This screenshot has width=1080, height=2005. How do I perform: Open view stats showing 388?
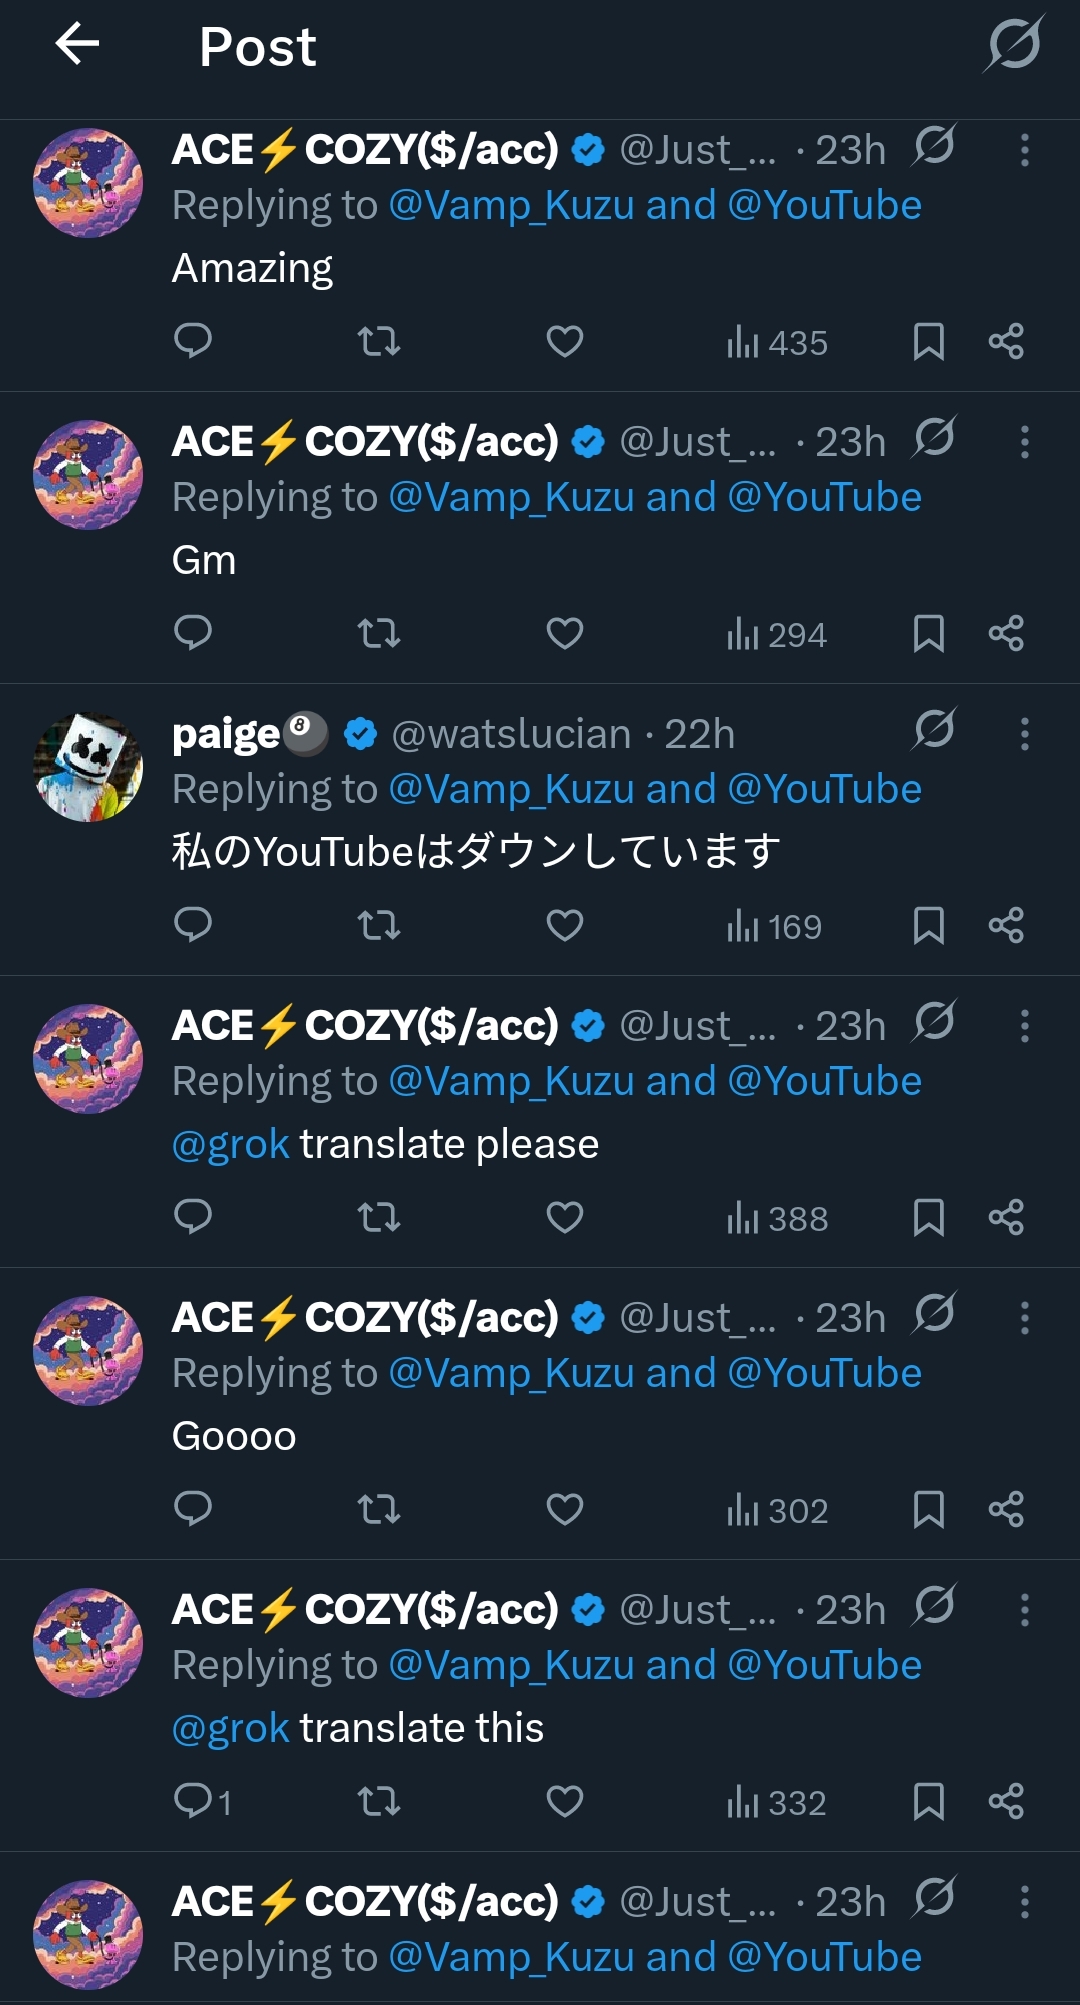pyautogui.click(x=778, y=1218)
